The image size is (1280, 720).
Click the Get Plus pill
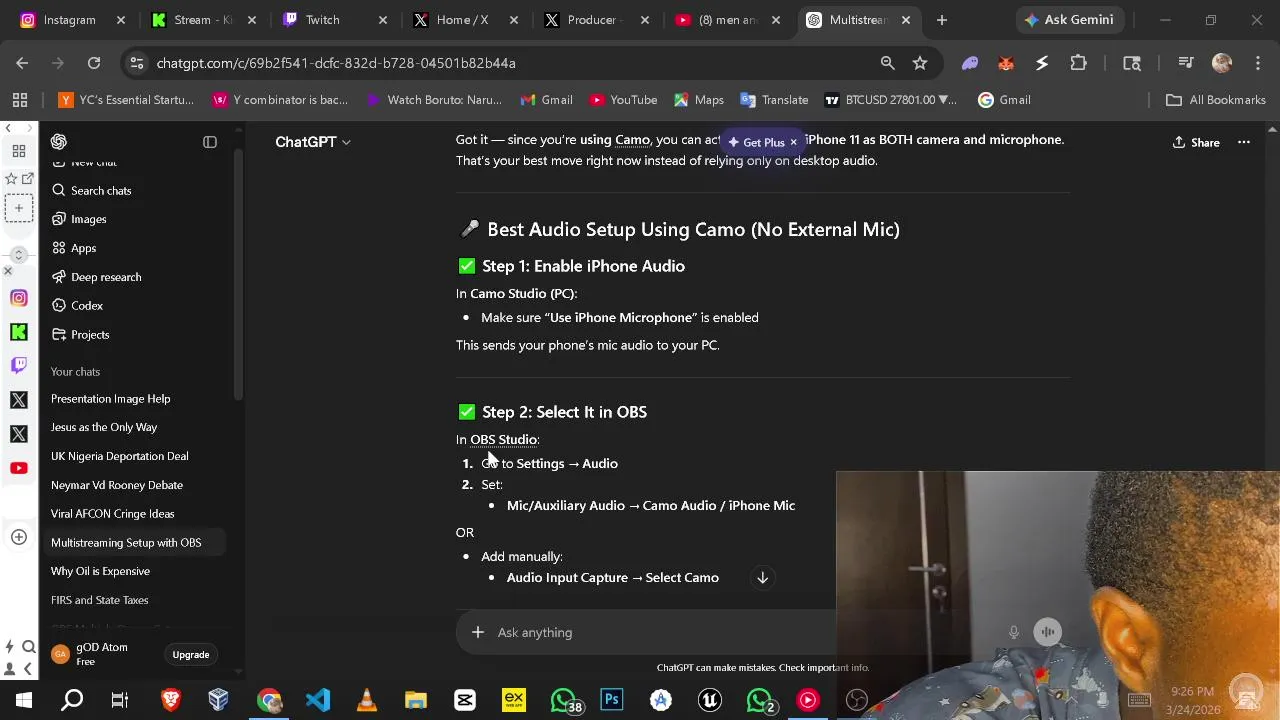pos(757,142)
